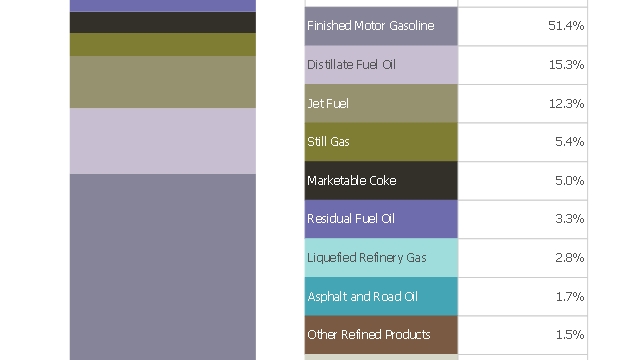Click the large gray-purple gasoline bar segment

coord(163,267)
